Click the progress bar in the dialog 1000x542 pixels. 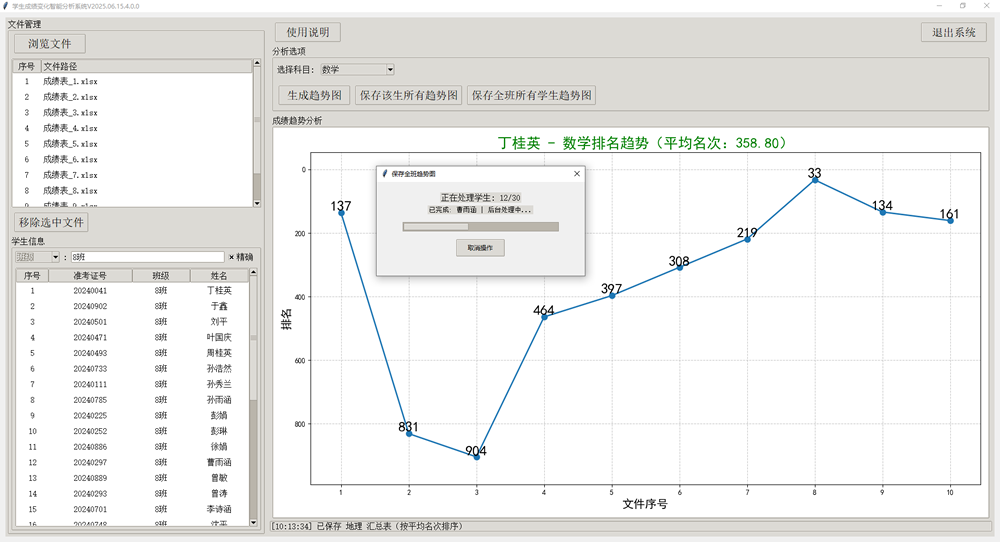(480, 227)
